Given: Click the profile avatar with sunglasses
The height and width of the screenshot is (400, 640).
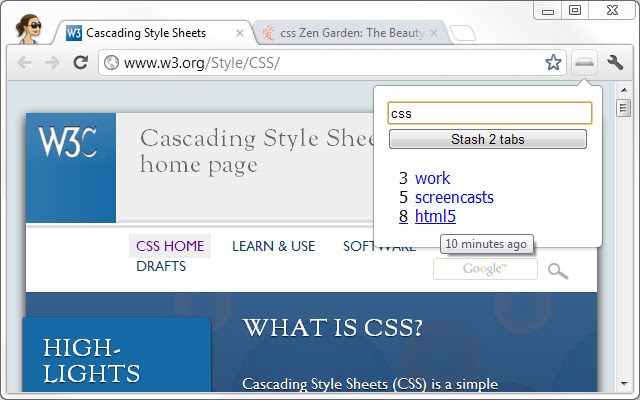Looking at the screenshot, I should click(x=29, y=29).
